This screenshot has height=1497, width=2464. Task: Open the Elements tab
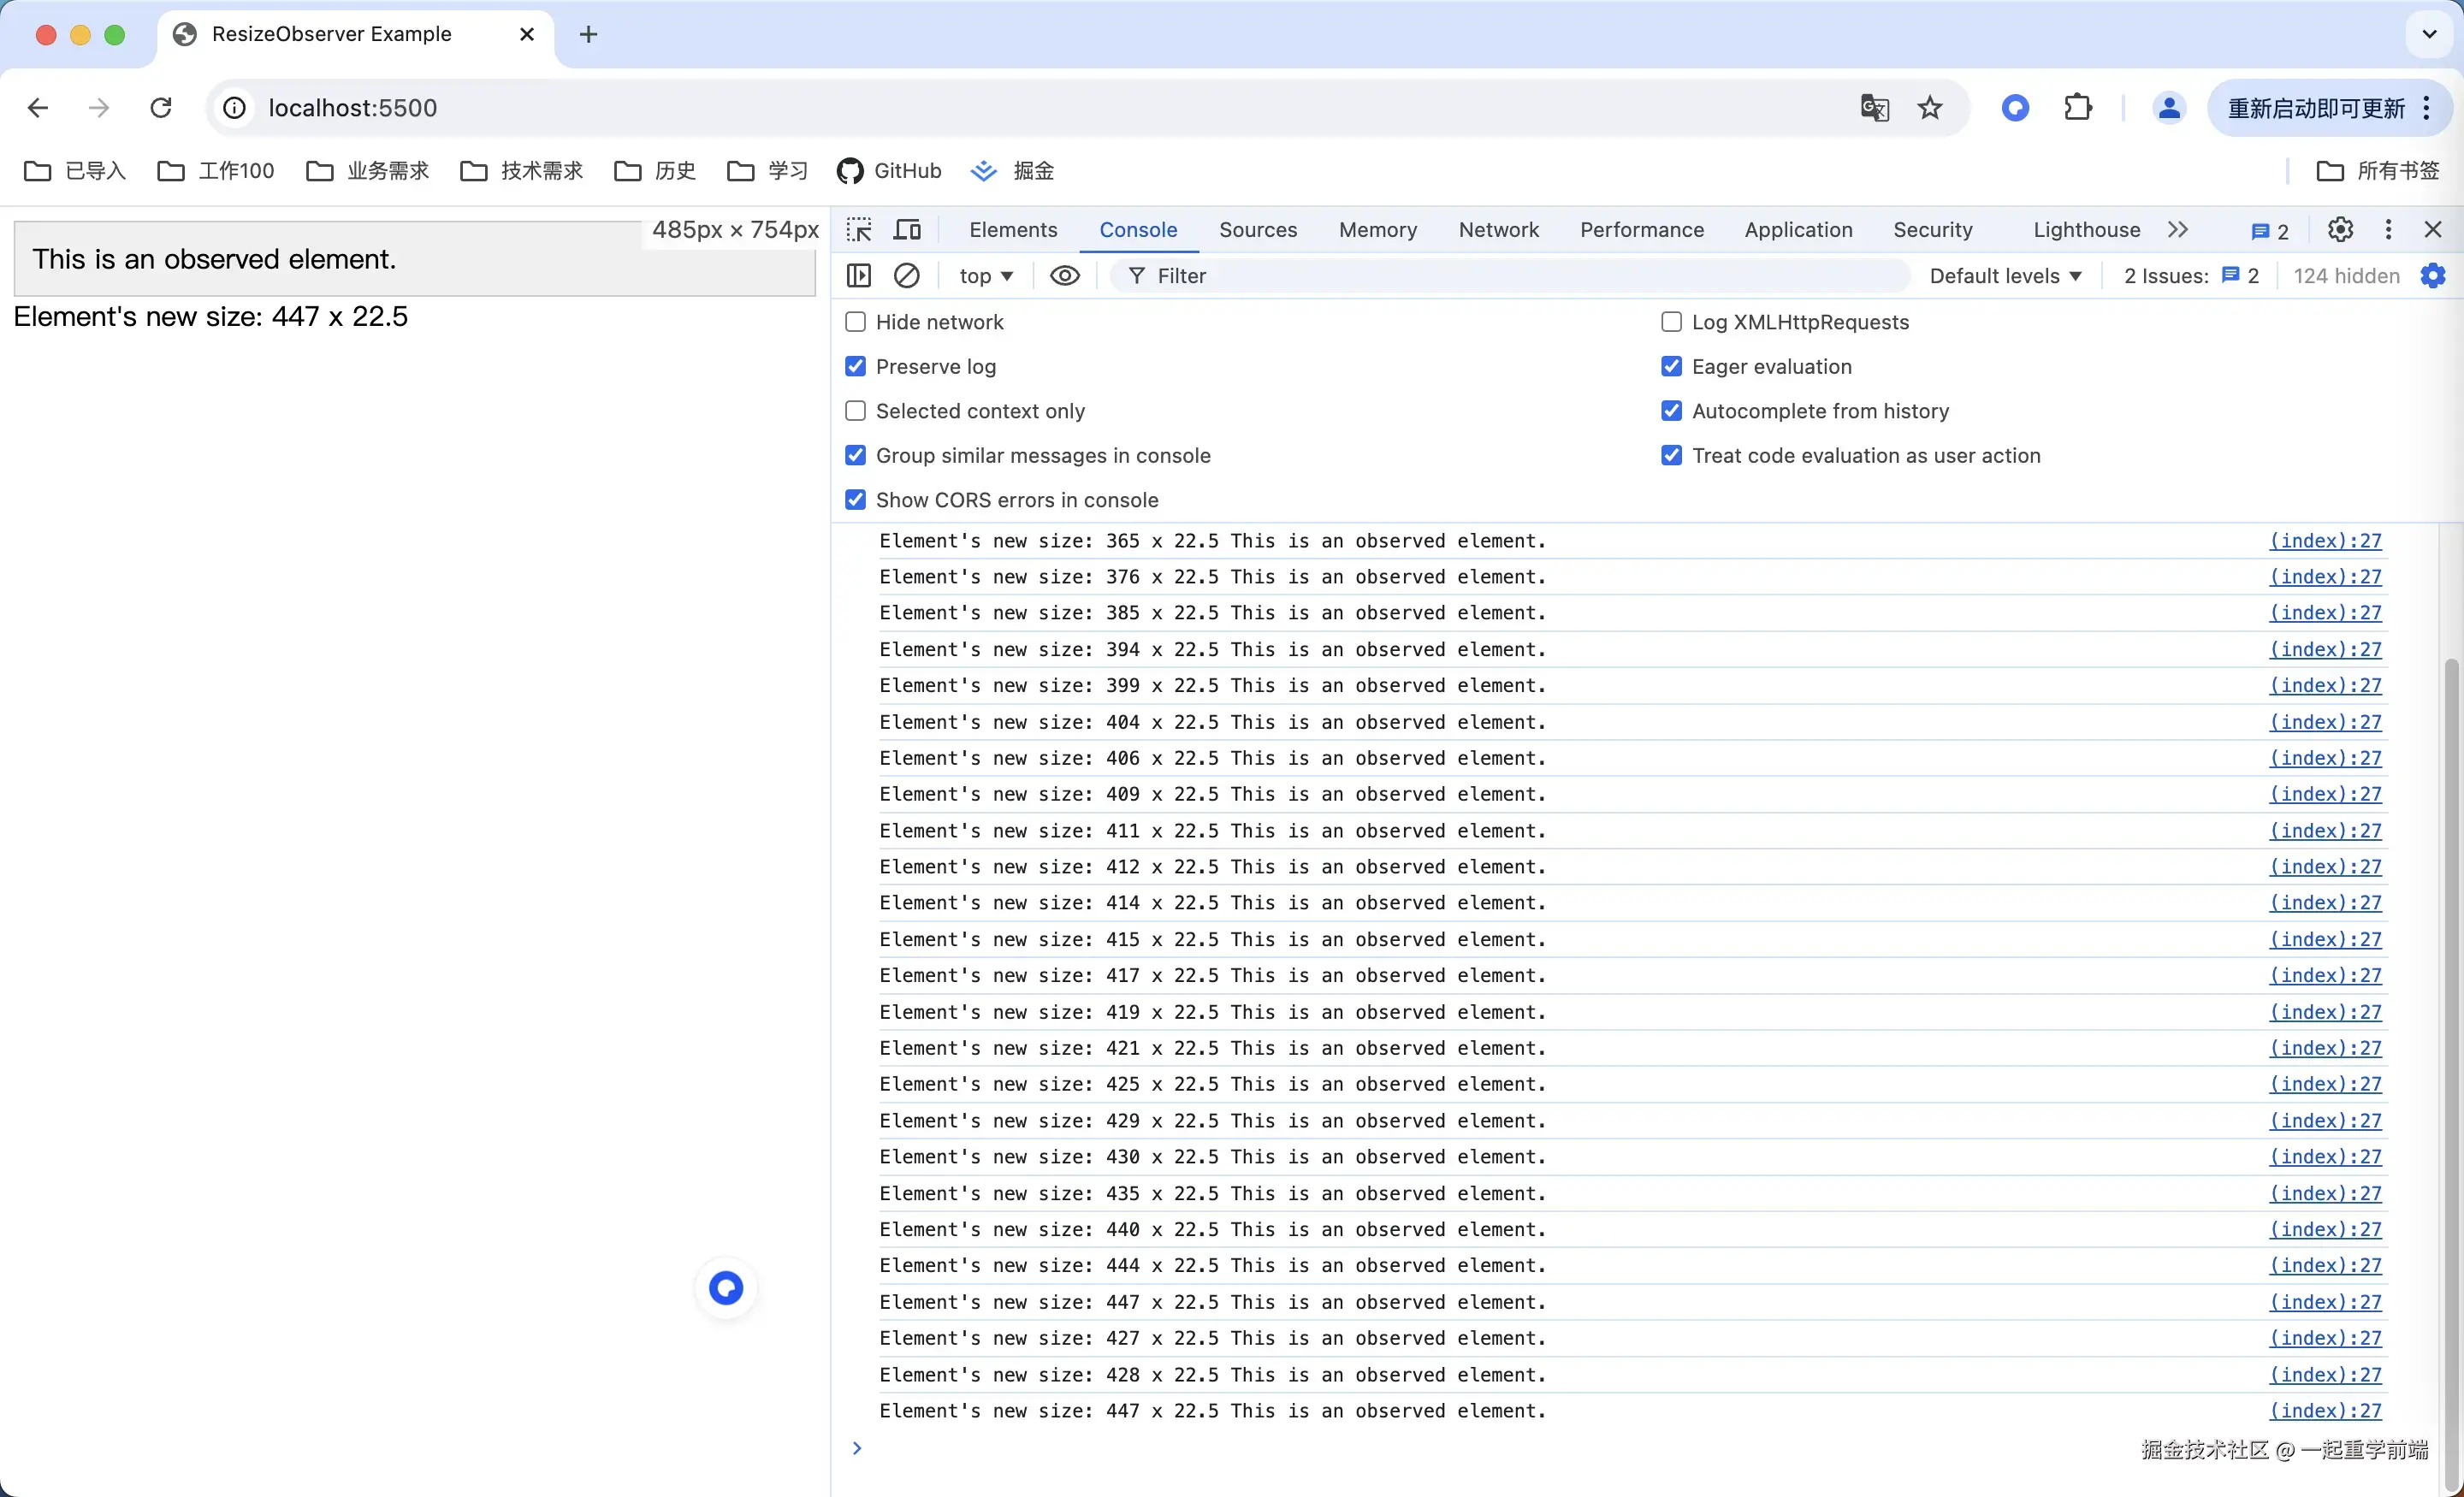coord(1012,230)
